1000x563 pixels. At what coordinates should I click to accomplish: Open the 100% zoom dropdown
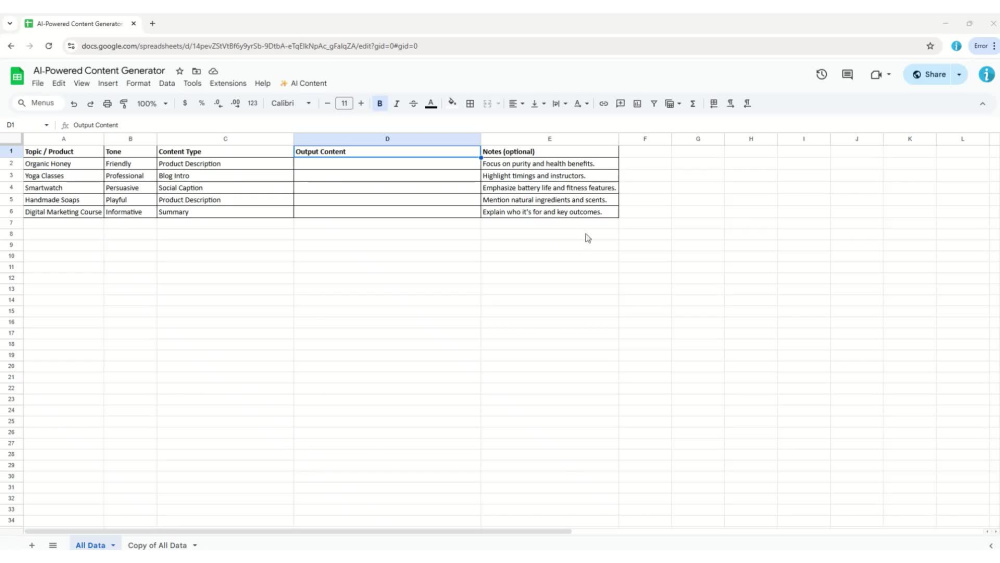tap(152, 103)
